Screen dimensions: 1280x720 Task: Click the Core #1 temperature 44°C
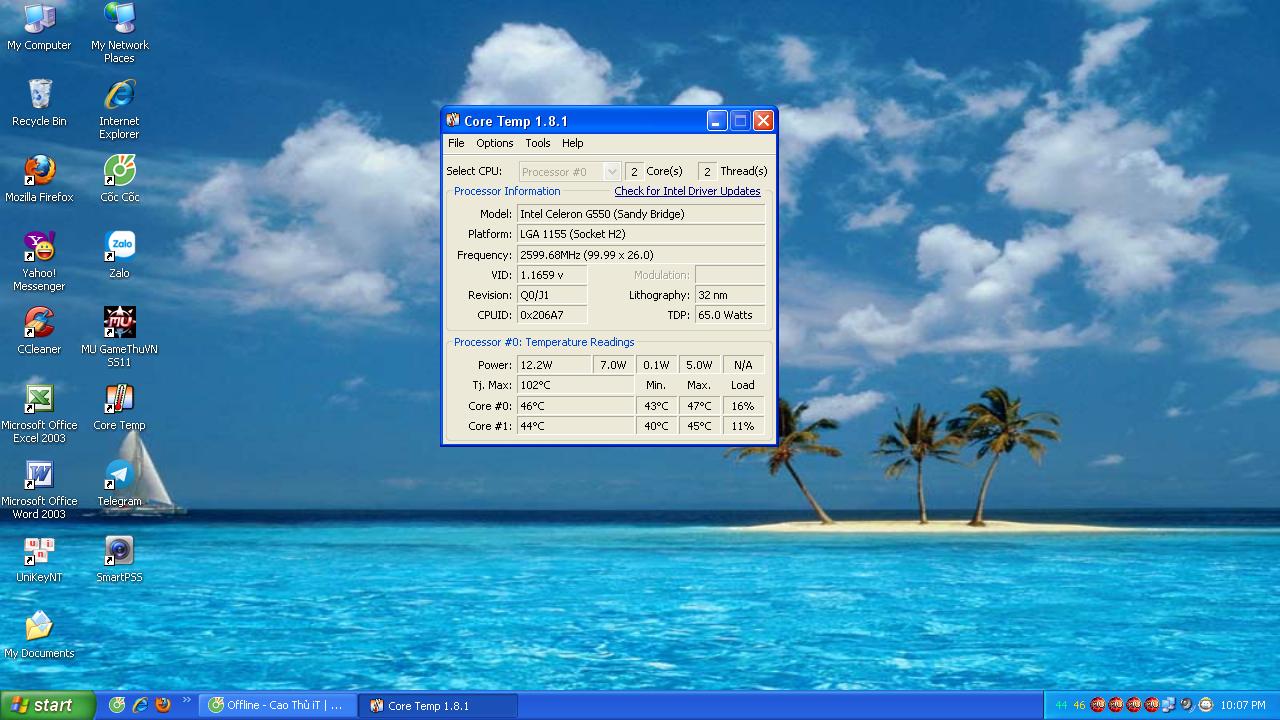pyautogui.click(x=575, y=426)
